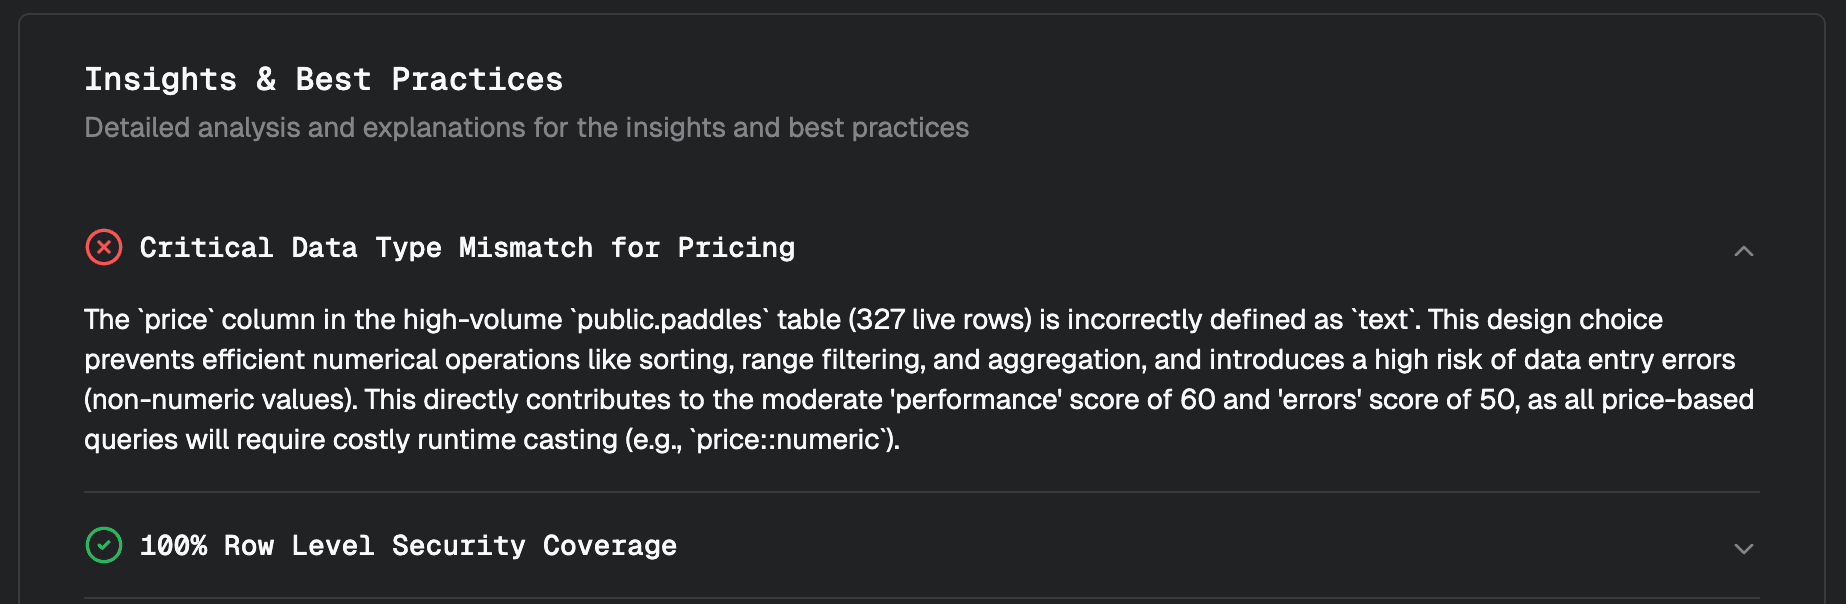The height and width of the screenshot is (604, 1846).
Task: Click the '327 live rows' text
Action: click(940, 320)
